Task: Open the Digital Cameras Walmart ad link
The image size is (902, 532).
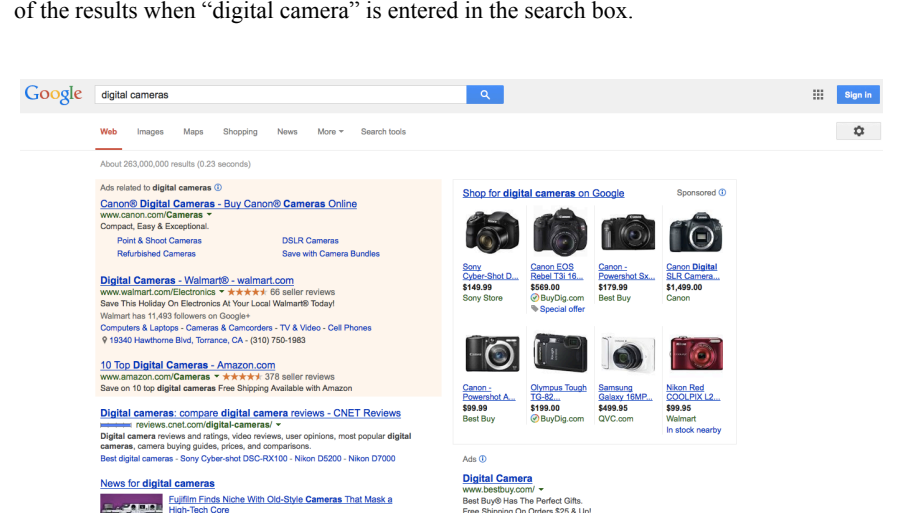Action: pos(197,280)
